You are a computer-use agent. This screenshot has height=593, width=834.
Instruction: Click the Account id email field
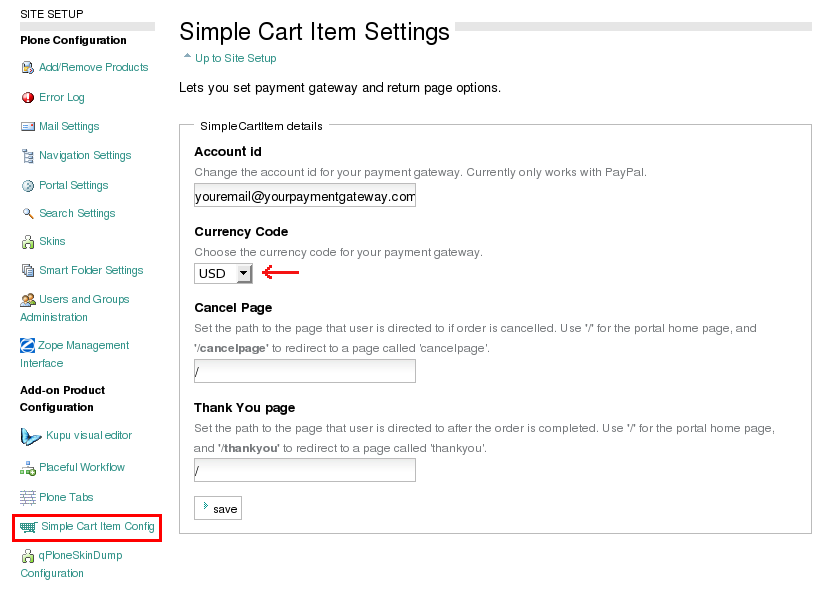[x=305, y=196]
